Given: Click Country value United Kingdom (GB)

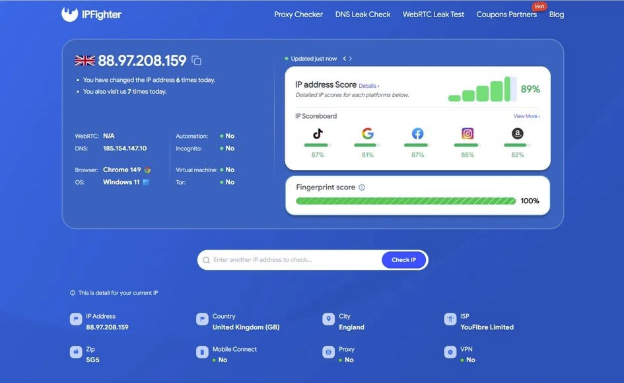Looking at the screenshot, I should (246, 327).
